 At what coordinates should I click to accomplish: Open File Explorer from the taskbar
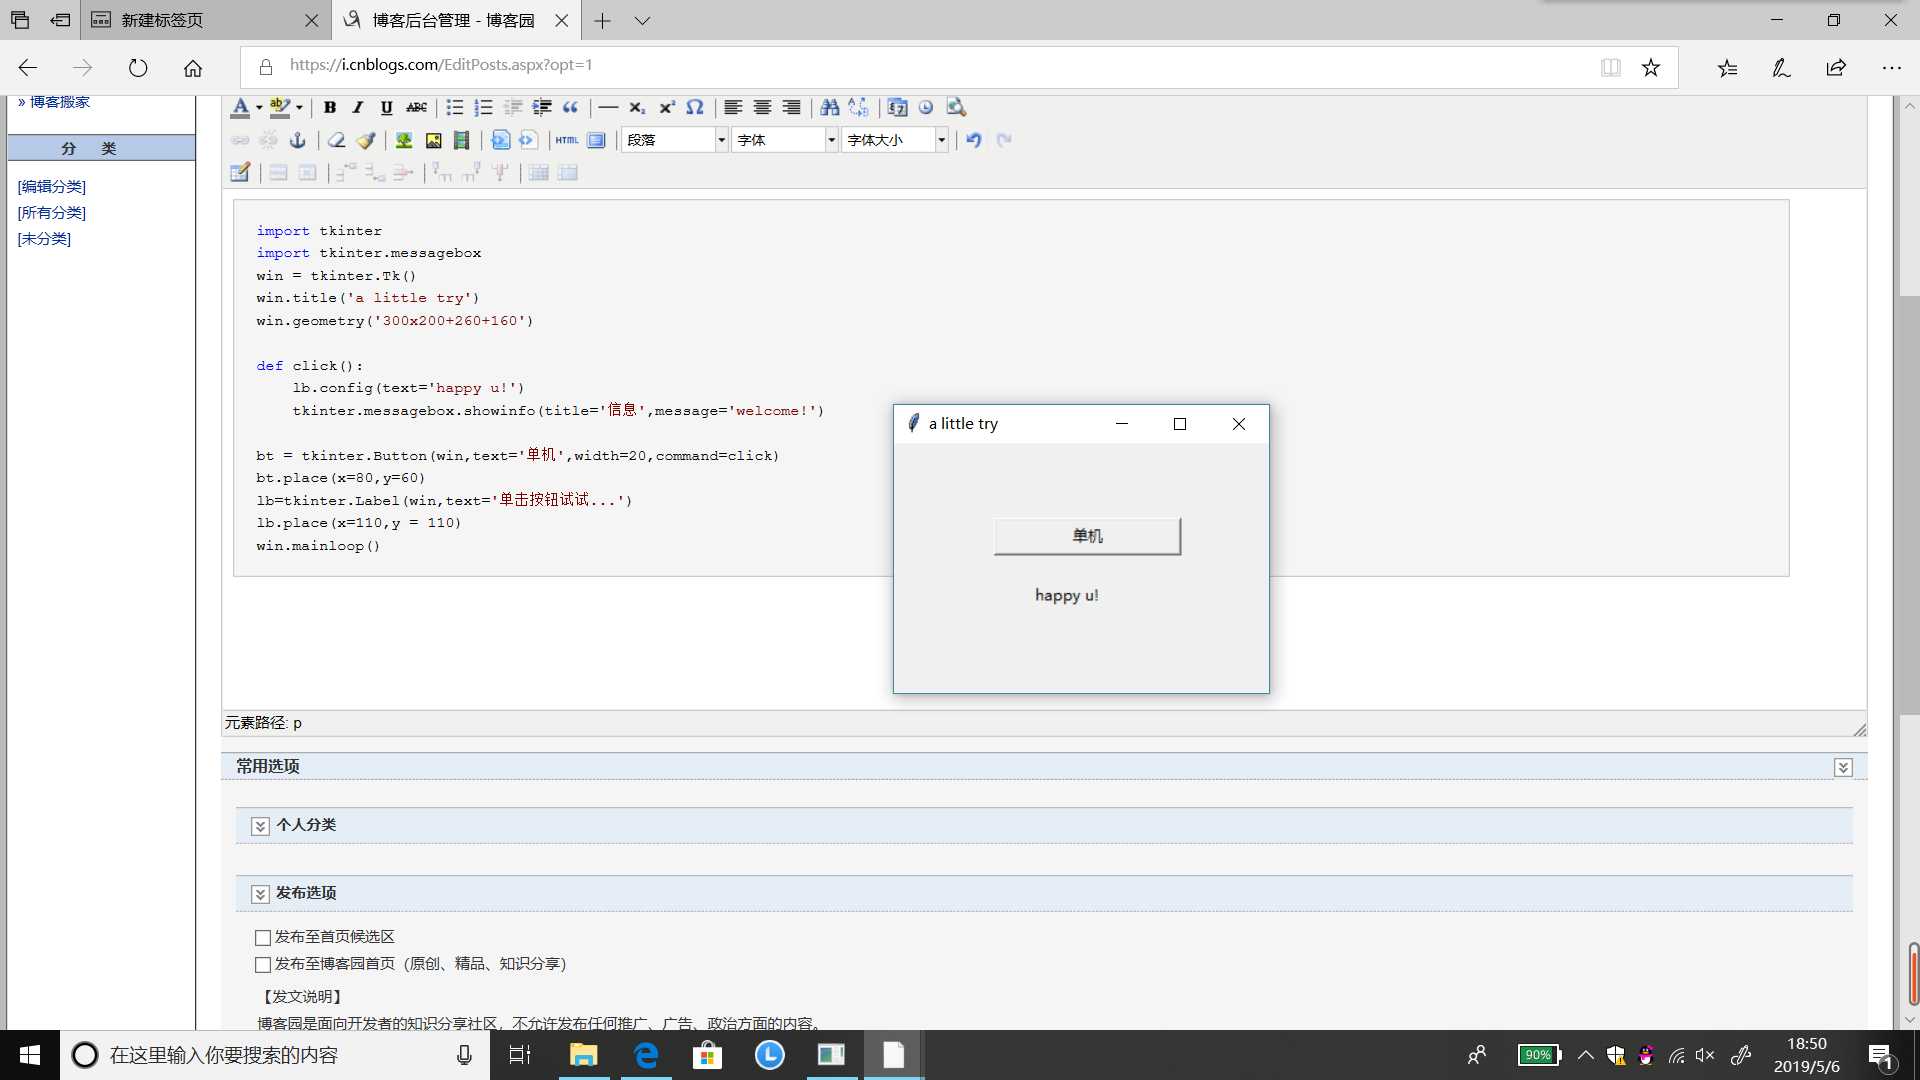tap(583, 1055)
